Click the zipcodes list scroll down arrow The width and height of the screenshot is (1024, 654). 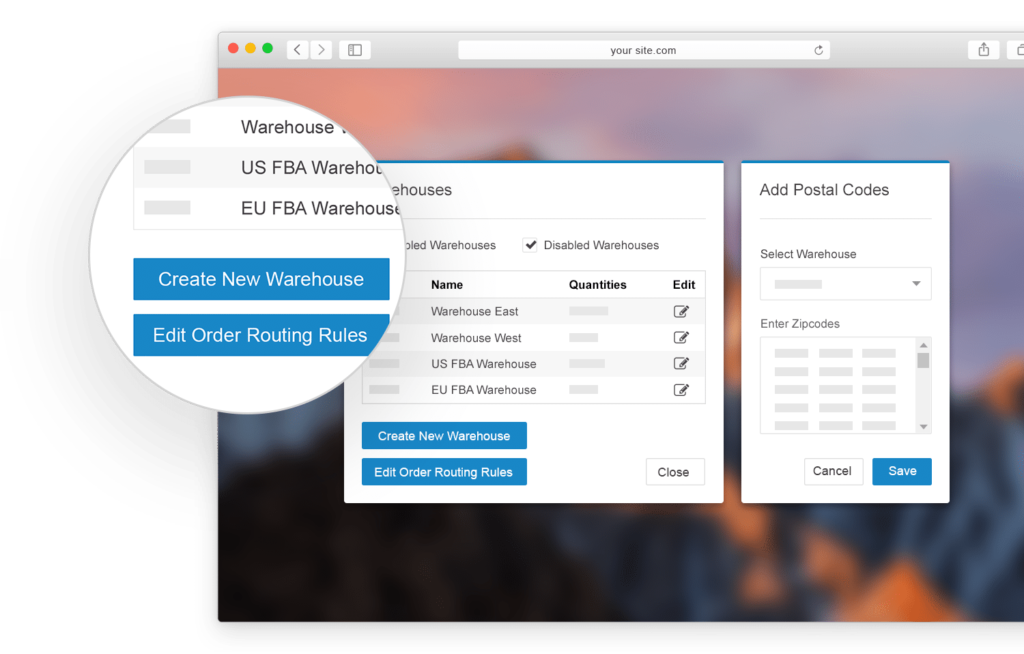(923, 427)
